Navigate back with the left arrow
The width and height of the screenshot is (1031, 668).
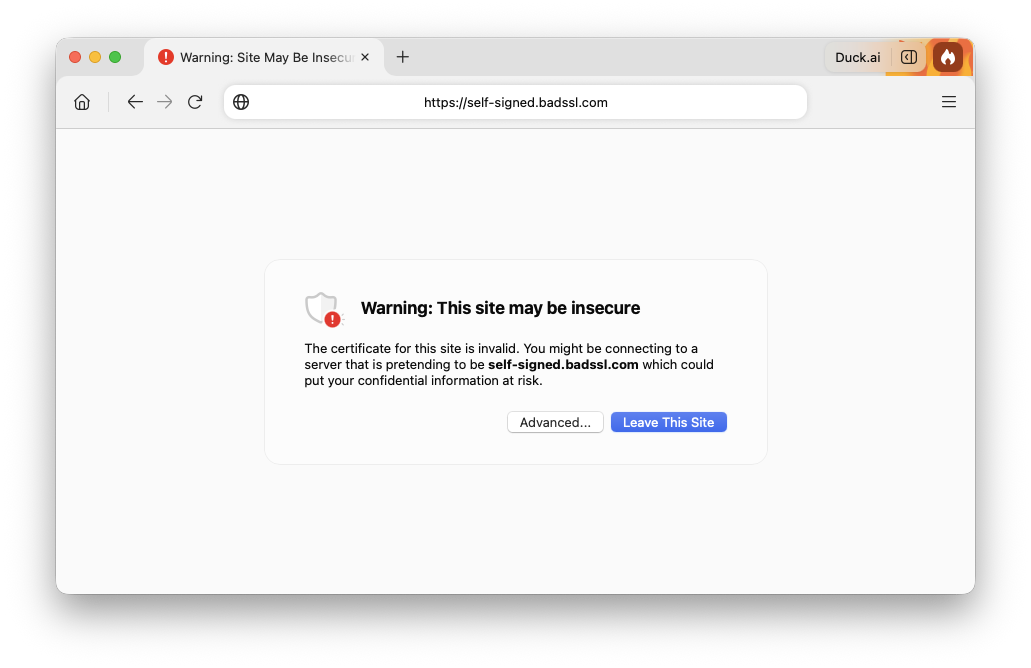[x=135, y=102]
